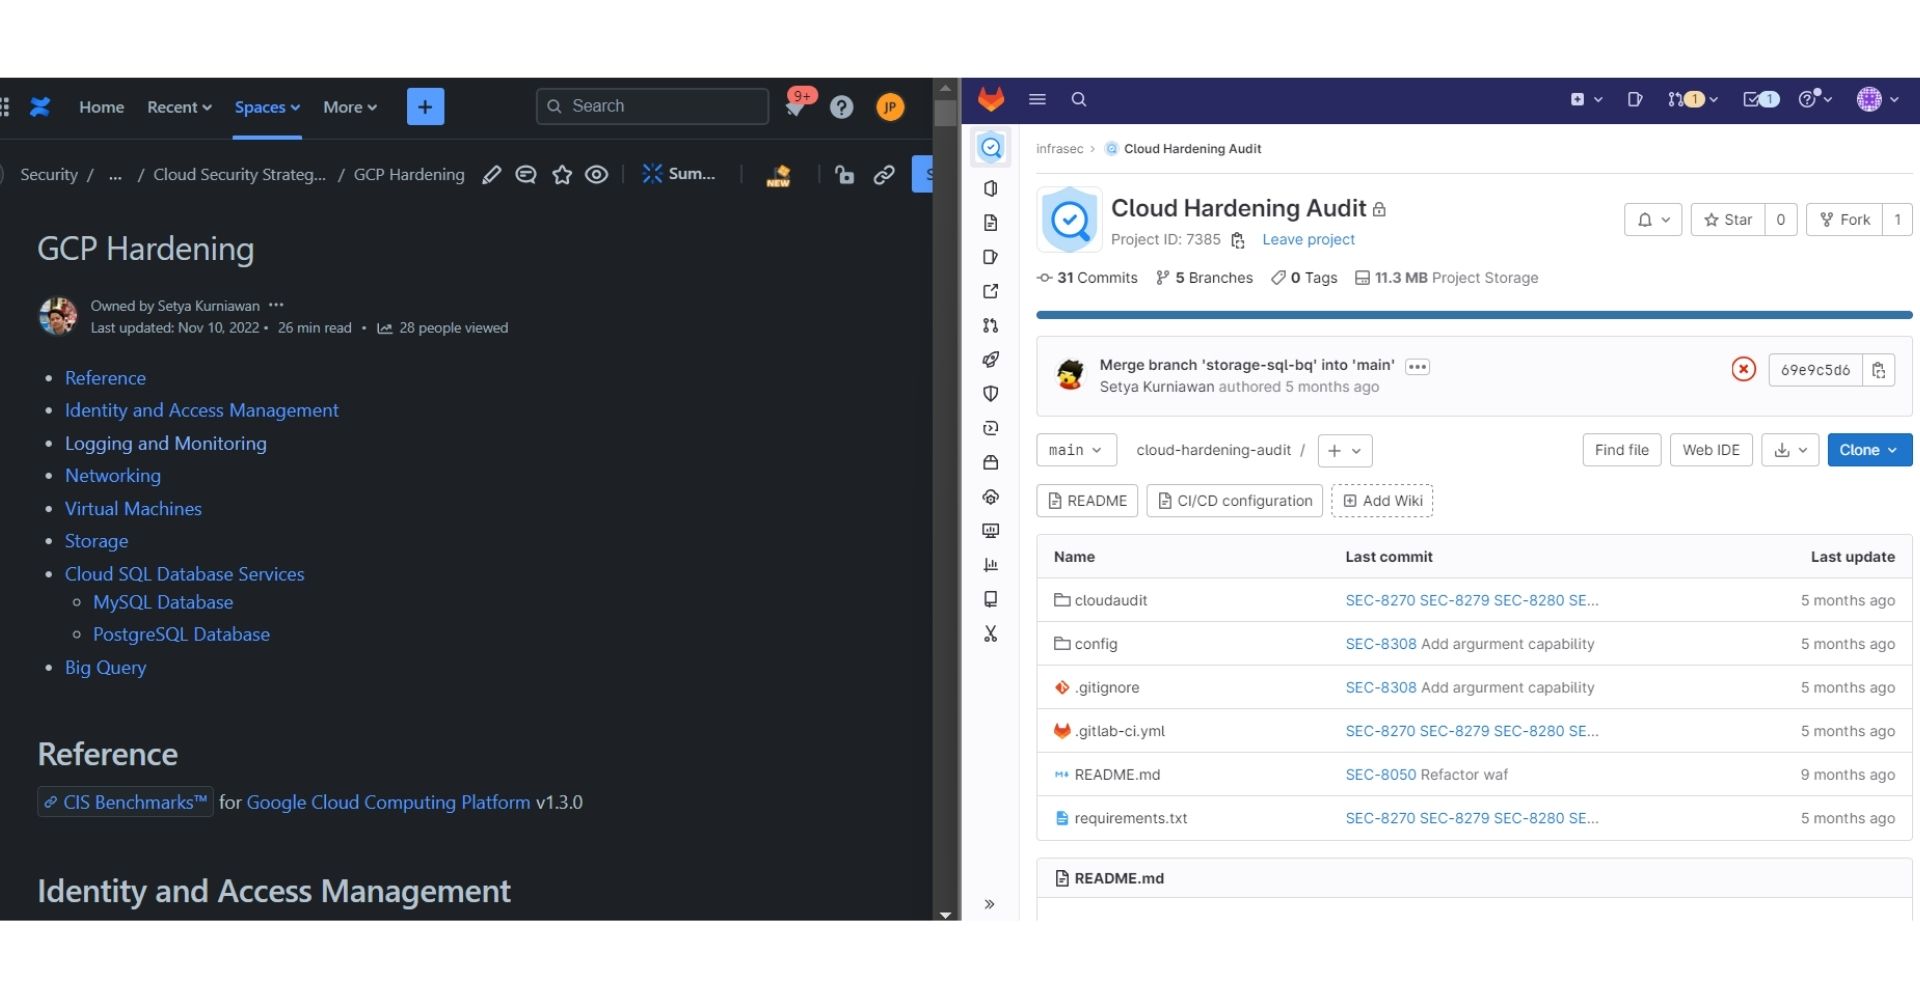Open the download source code dropdown

click(x=1790, y=451)
